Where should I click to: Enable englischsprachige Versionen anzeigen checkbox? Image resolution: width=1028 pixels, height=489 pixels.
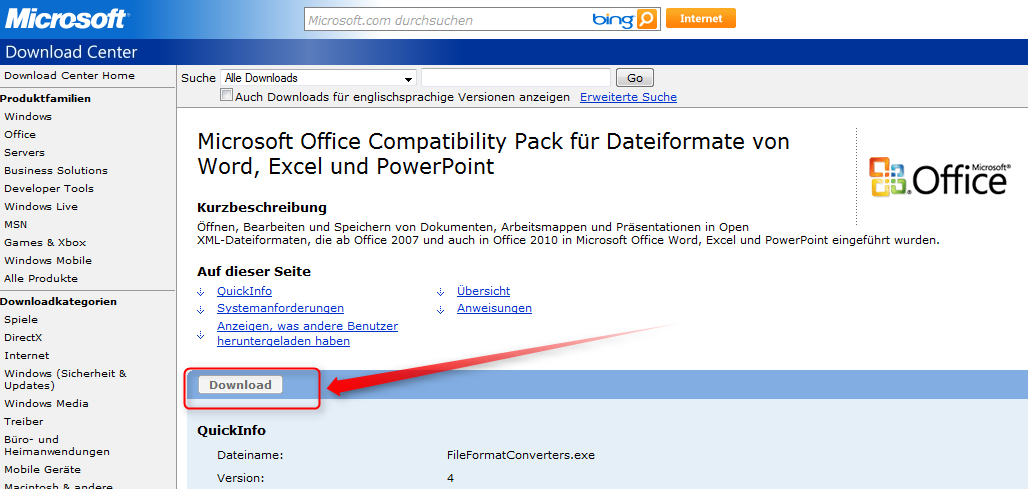pos(227,96)
